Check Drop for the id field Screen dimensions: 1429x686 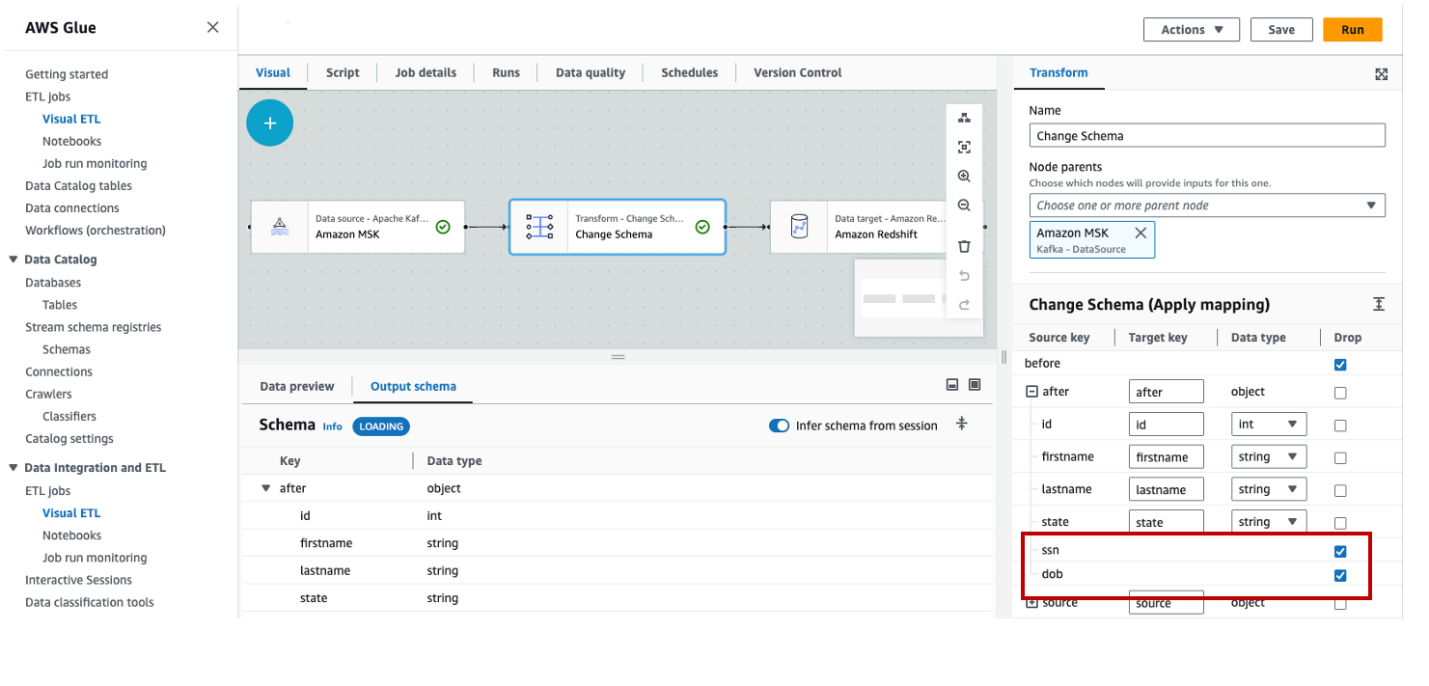coord(1340,425)
